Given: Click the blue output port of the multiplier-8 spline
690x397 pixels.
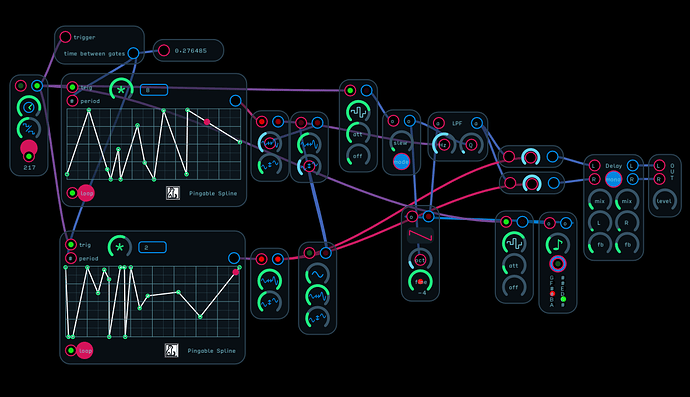Looking at the screenshot, I should (x=236, y=101).
